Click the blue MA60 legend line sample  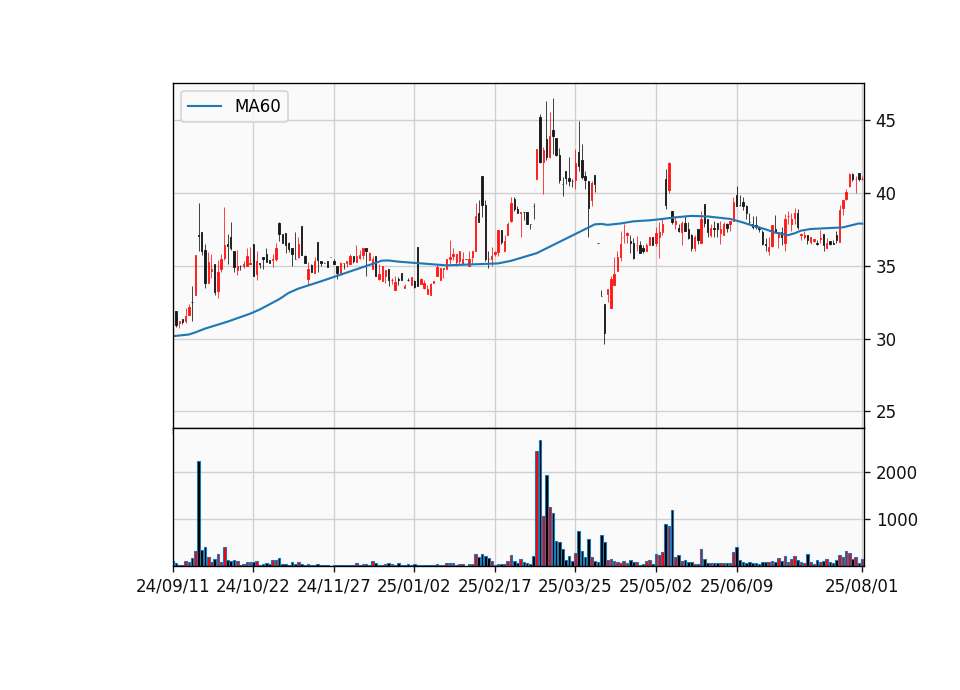(x=204, y=107)
